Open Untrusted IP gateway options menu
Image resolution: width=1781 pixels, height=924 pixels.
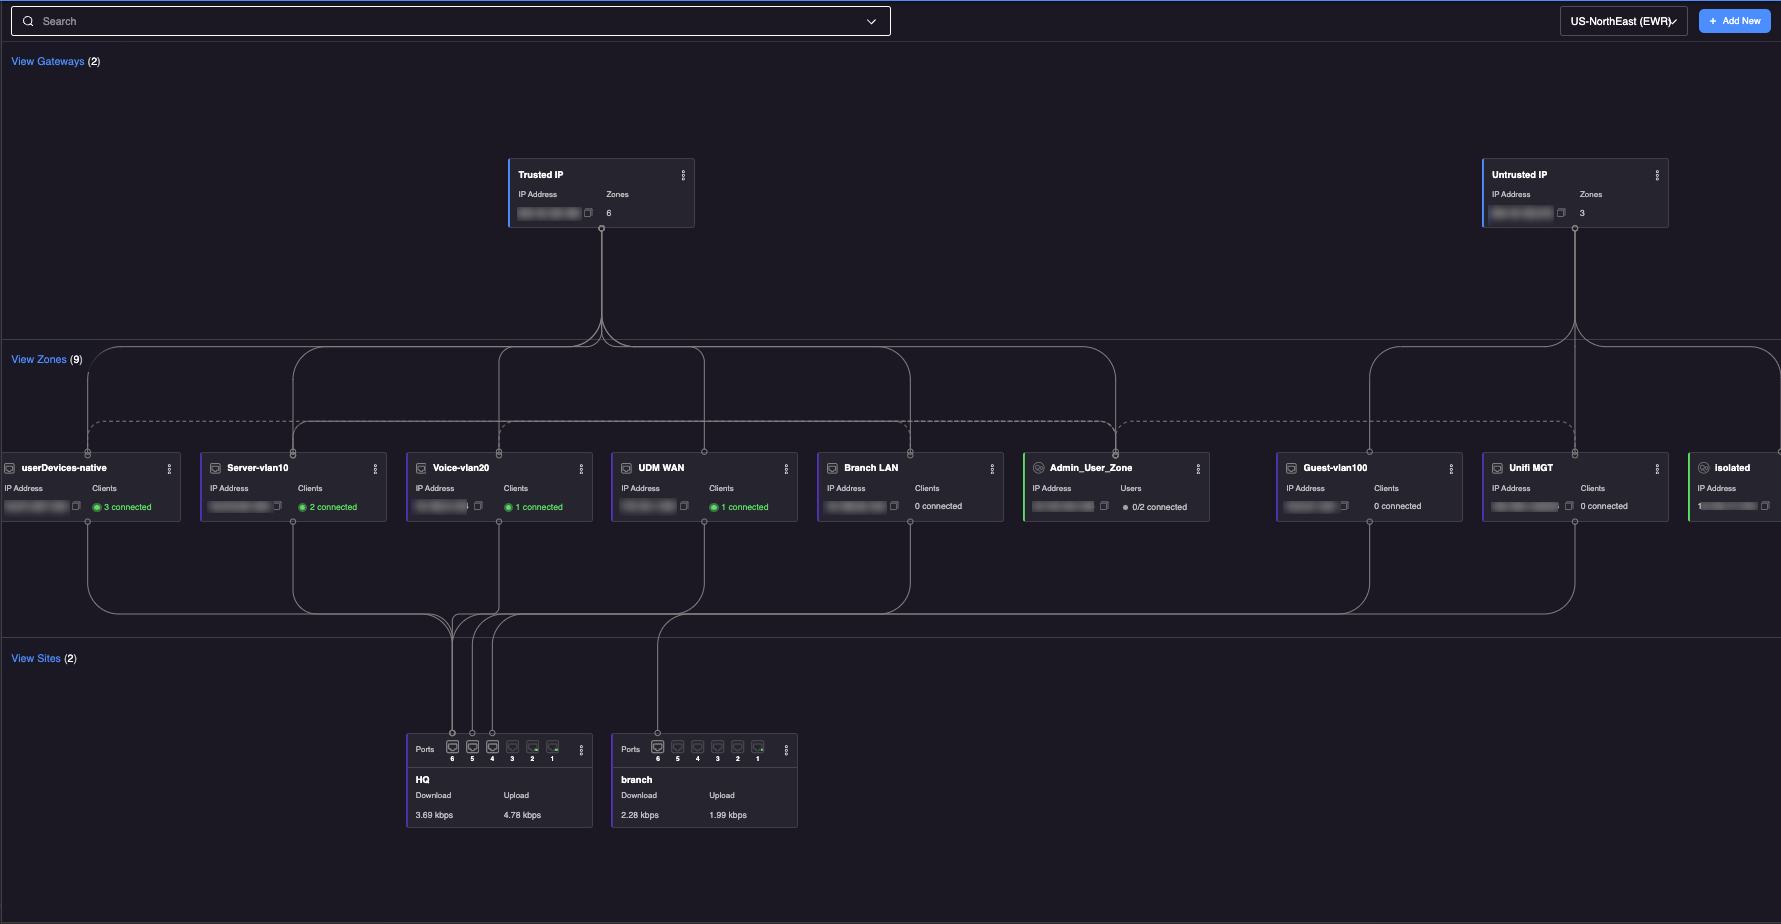point(1657,175)
